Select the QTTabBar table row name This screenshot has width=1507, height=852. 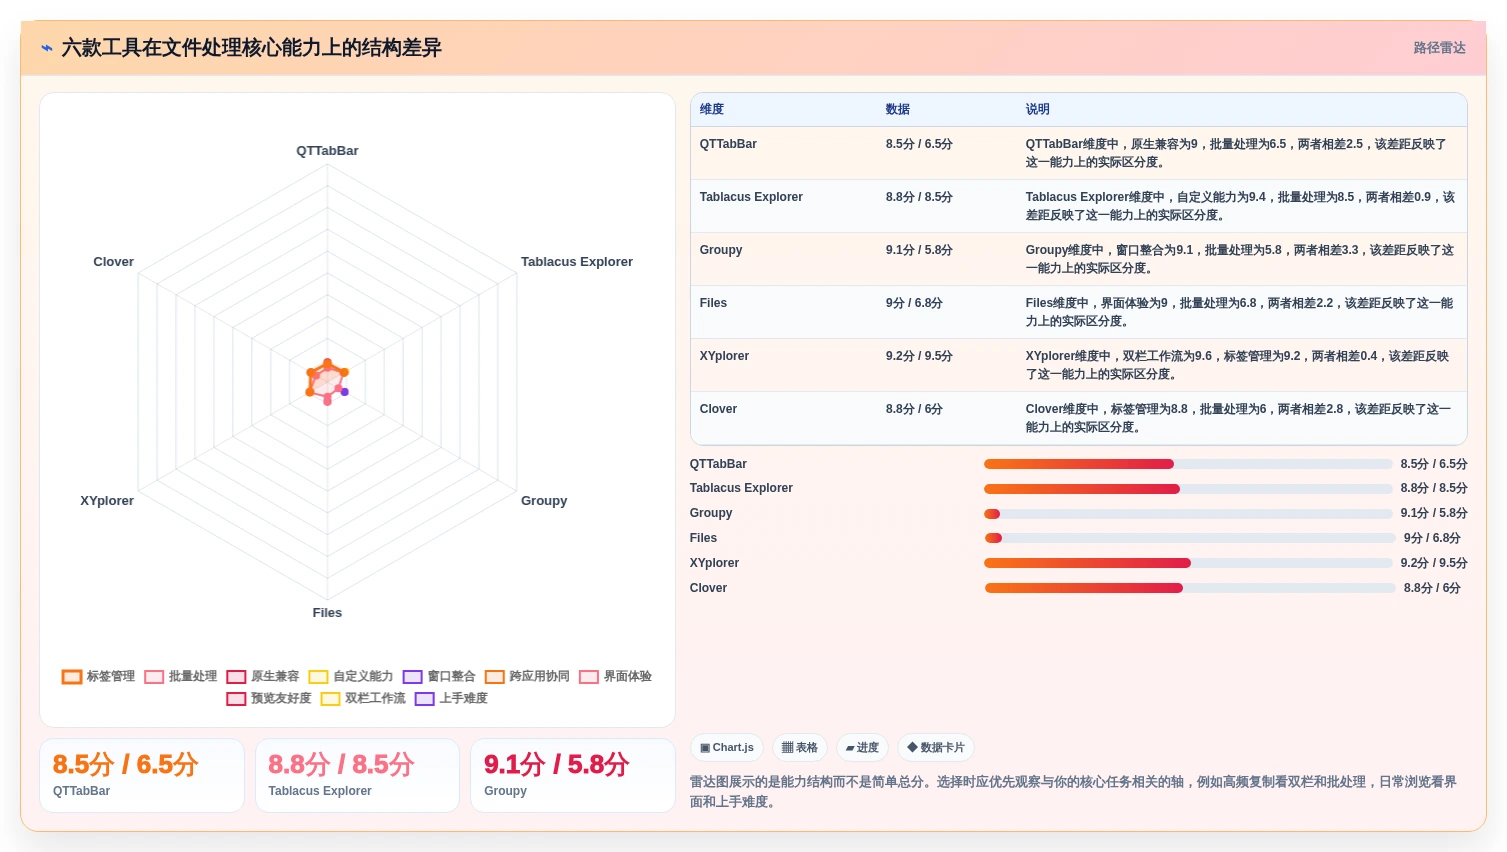728,144
